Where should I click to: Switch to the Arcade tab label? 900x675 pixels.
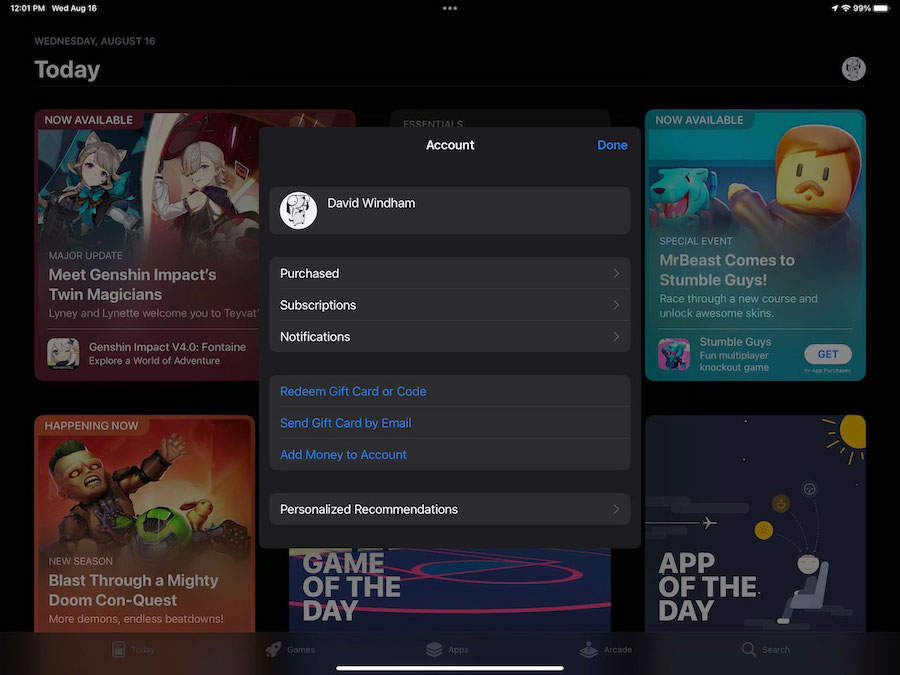pos(618,650)
